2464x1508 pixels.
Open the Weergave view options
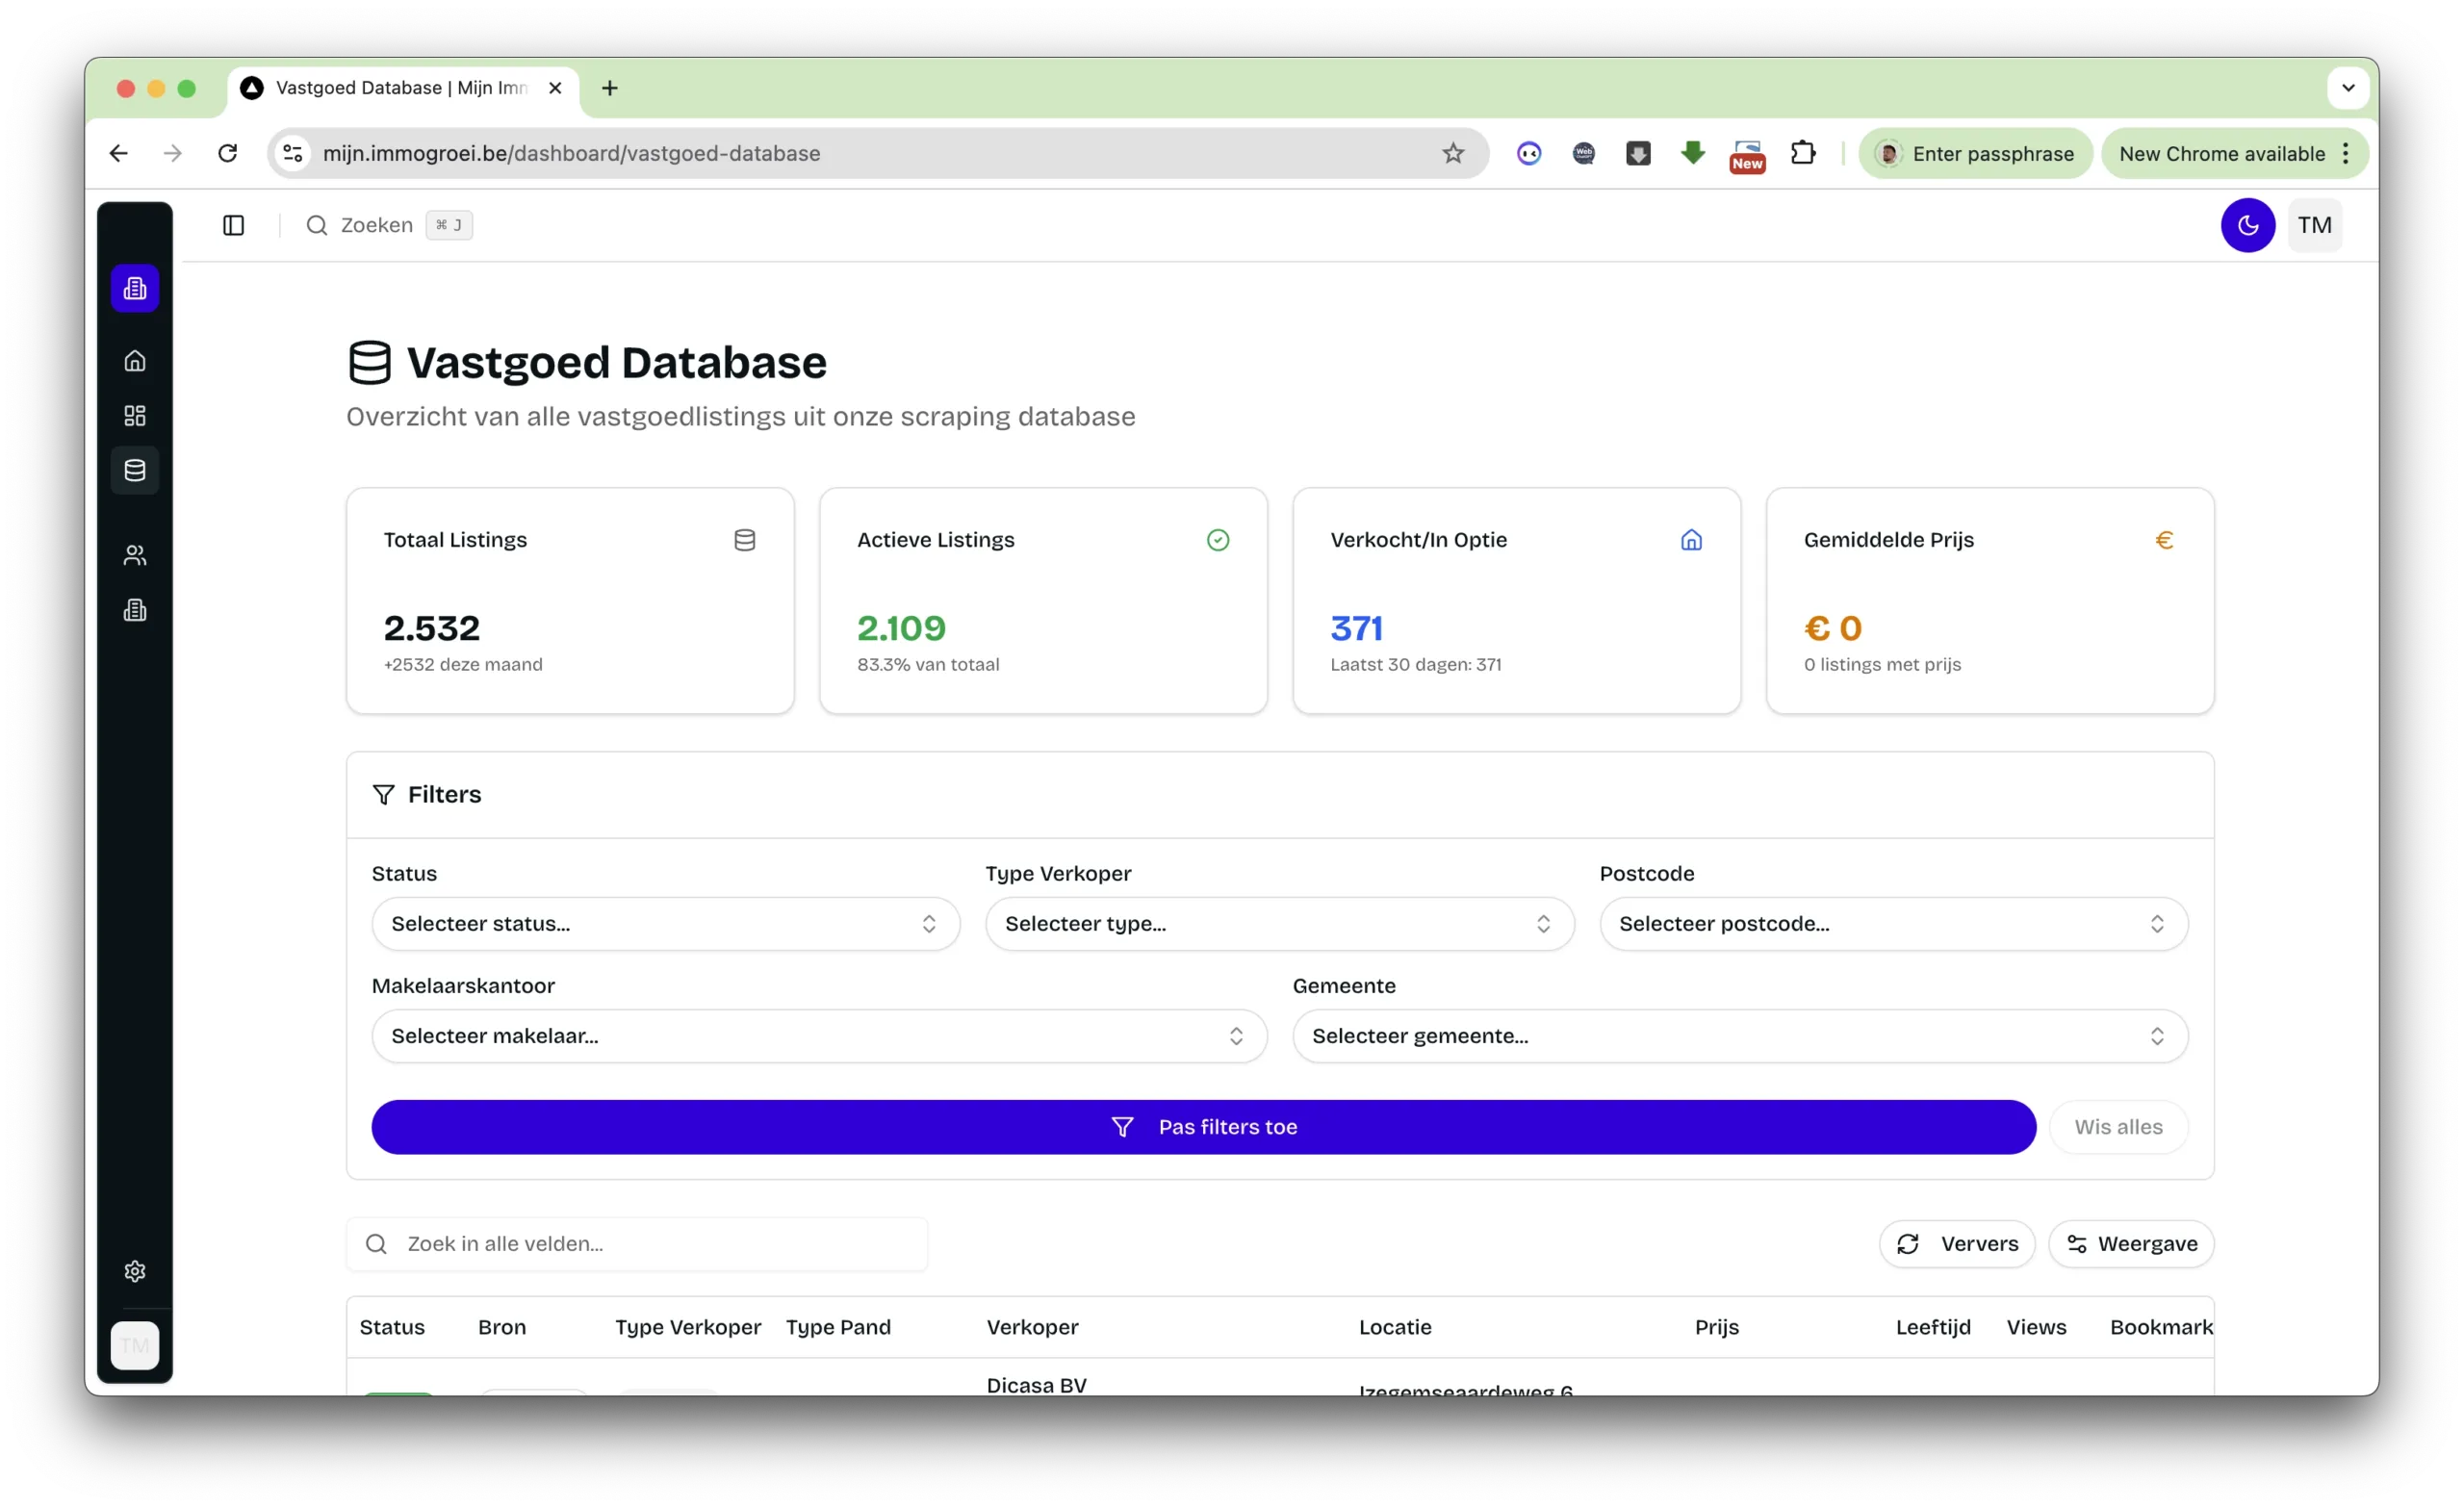pyautogui.click(x=2131, y=1244)
